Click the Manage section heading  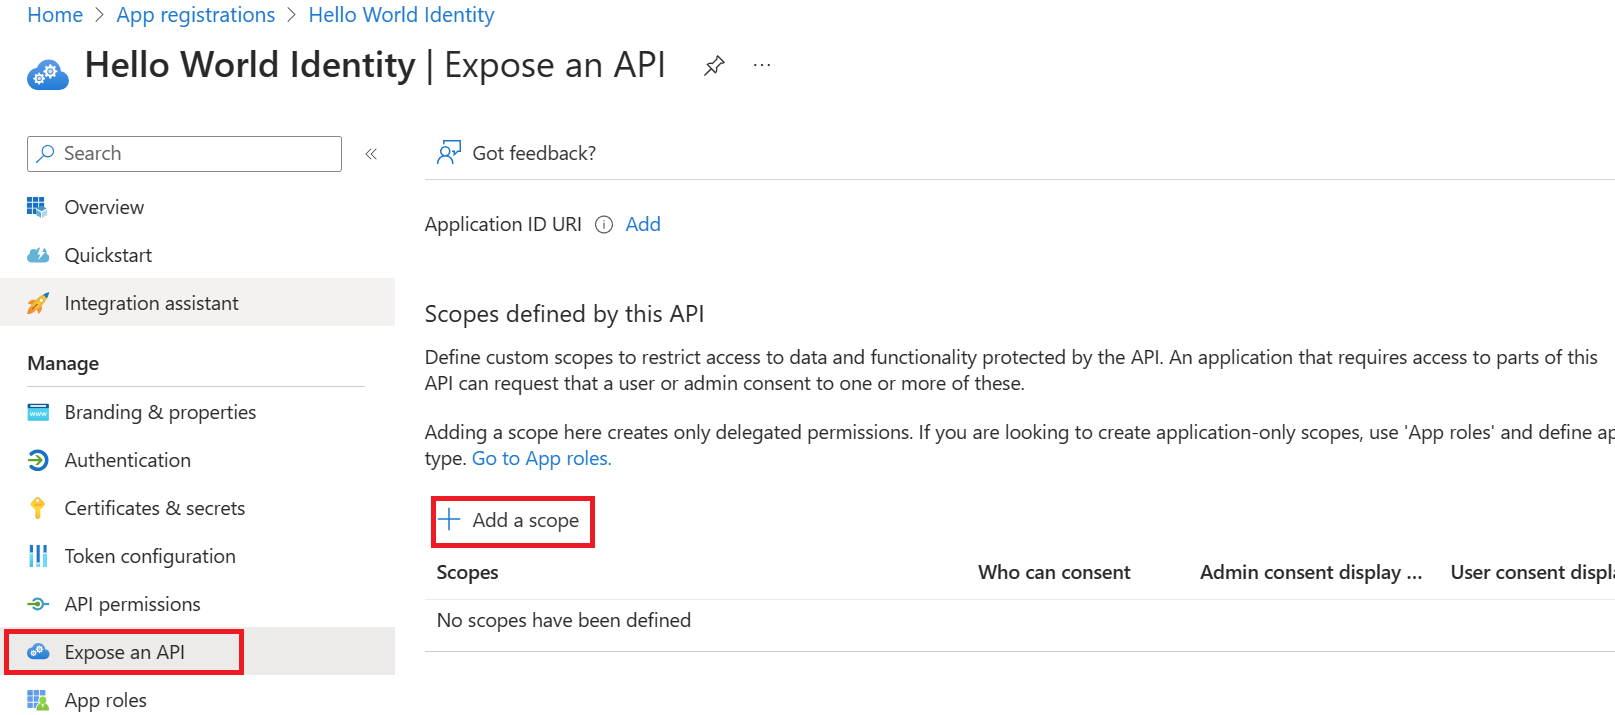coord(63,363)
